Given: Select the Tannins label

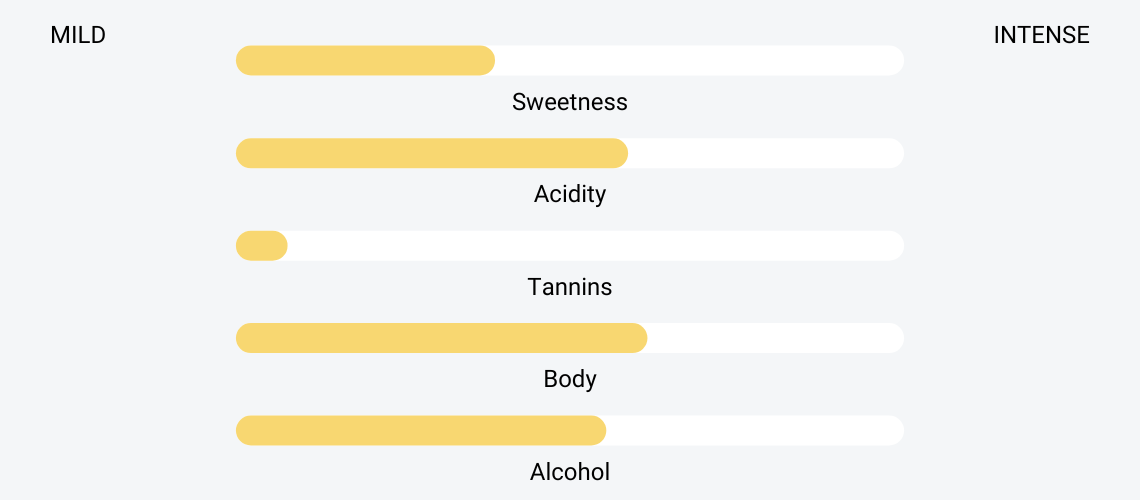Looking at the screenshot, I should [x=569, y=287].
